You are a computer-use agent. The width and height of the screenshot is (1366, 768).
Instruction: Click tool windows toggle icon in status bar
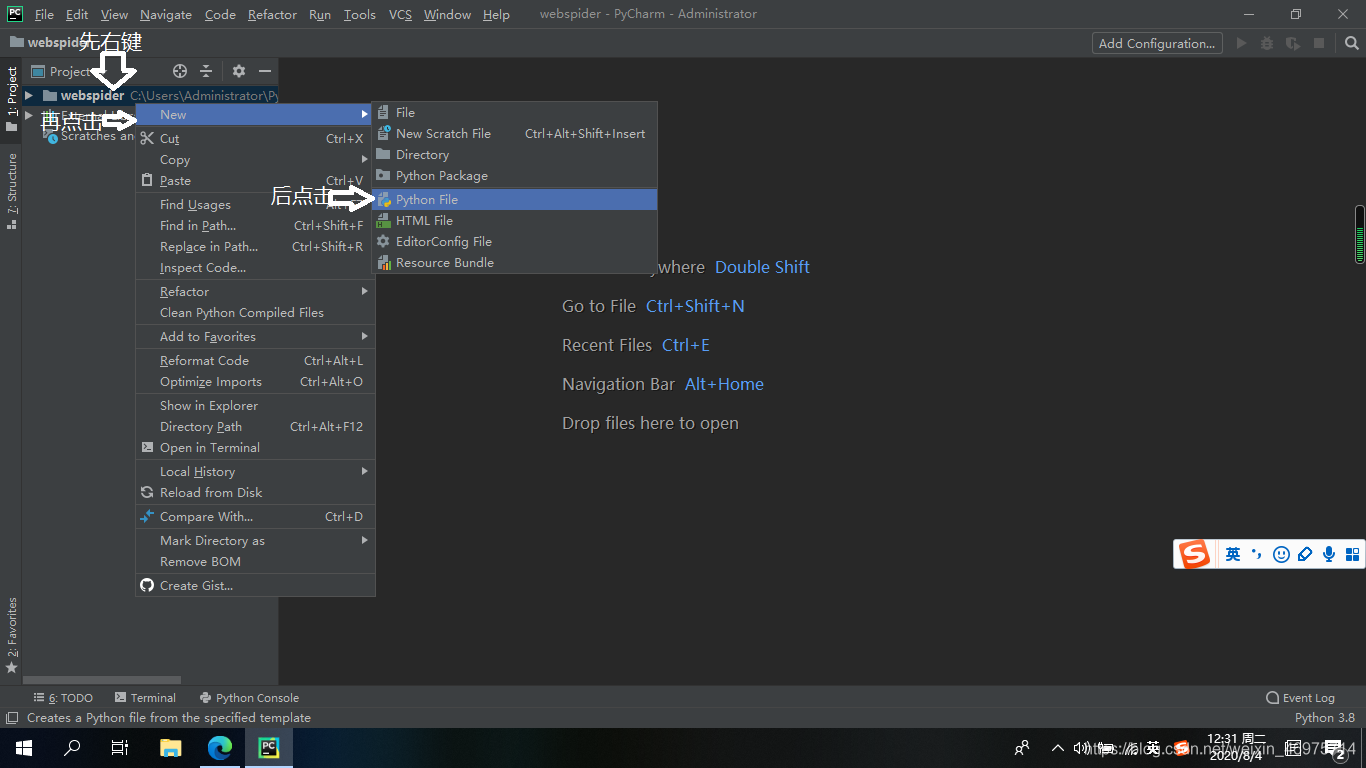coord(12,717)
